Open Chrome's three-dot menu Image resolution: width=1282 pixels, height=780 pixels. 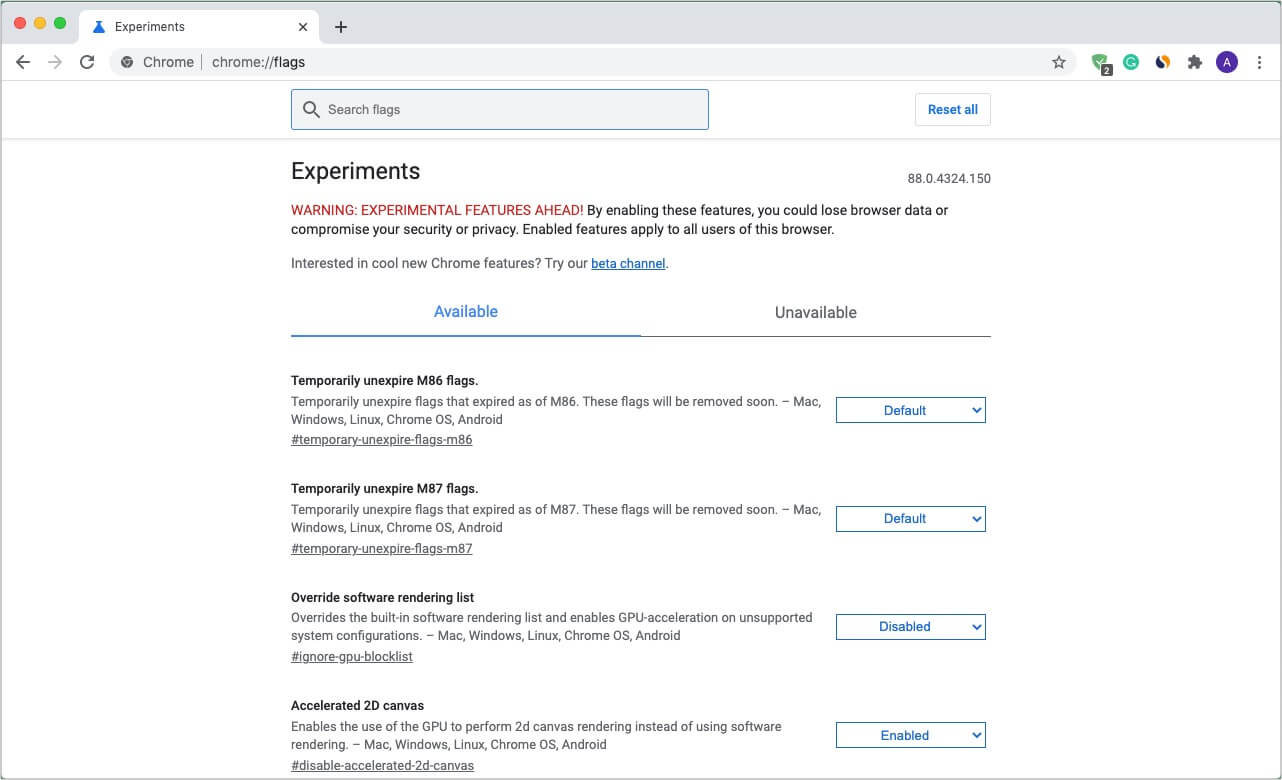[1259, 62]
